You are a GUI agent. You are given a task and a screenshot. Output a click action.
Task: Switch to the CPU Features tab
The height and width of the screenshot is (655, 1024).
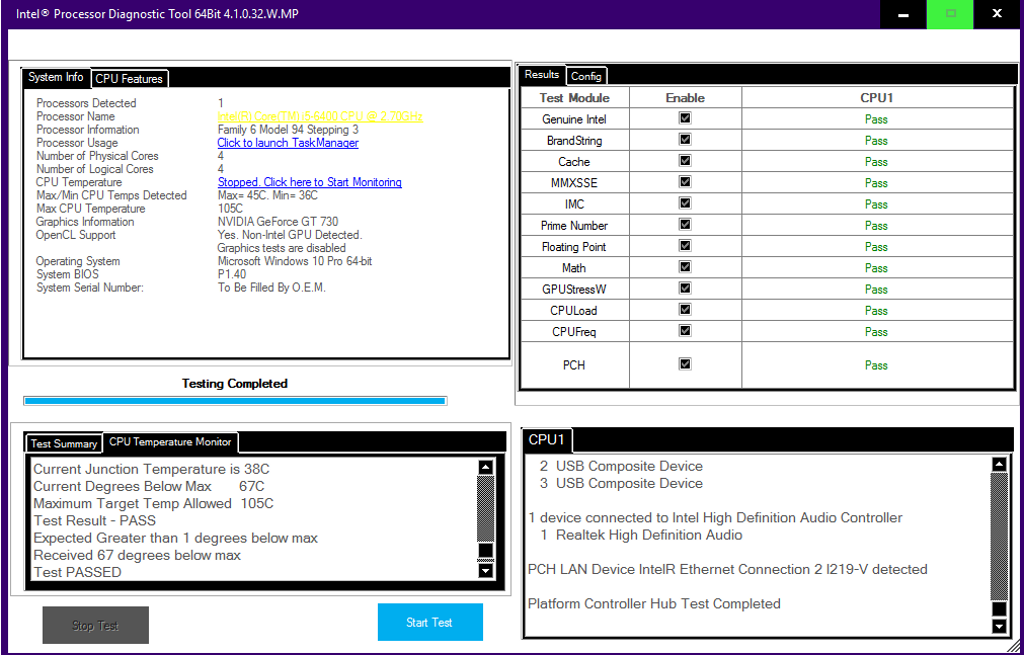pos(129,79)
